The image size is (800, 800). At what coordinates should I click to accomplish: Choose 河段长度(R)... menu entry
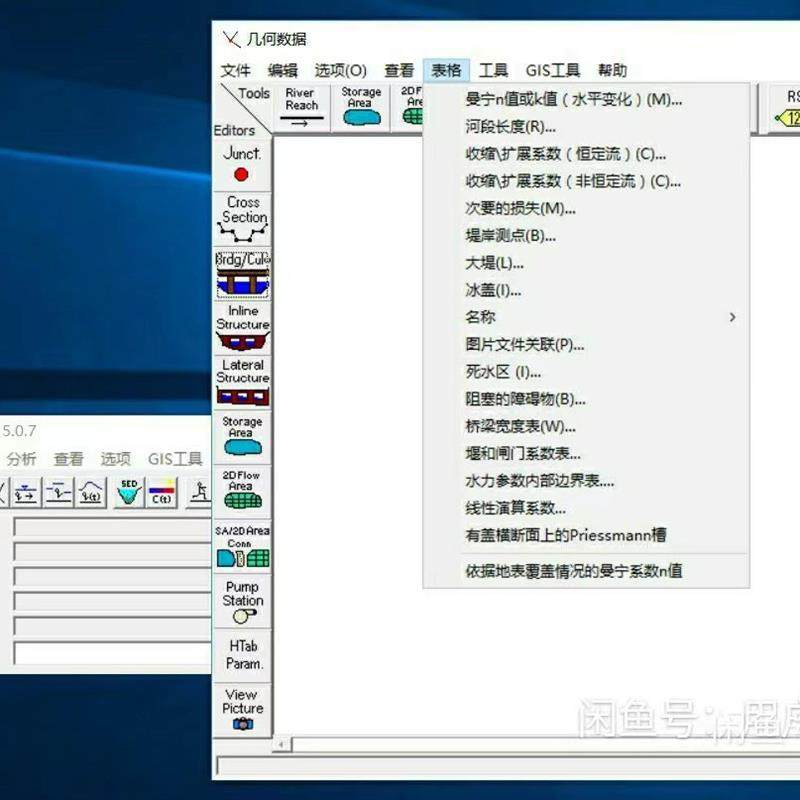586,127
